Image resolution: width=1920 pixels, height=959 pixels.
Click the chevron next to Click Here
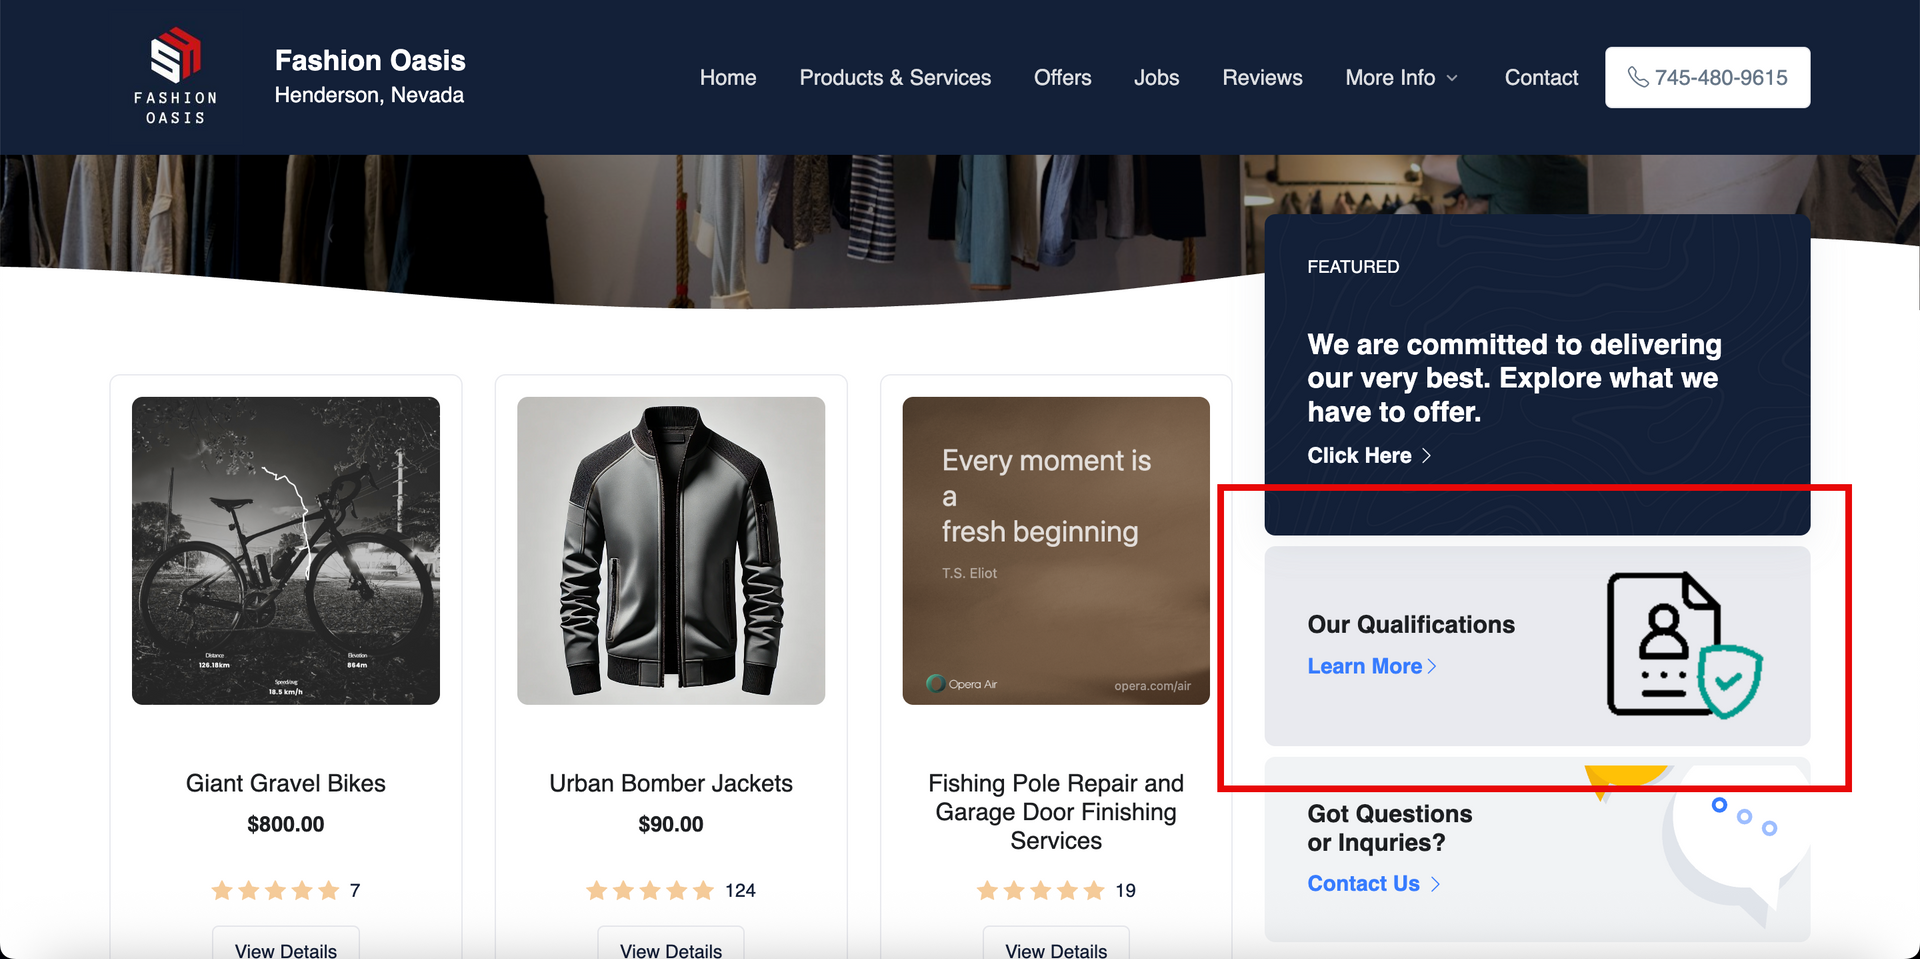1426,456
